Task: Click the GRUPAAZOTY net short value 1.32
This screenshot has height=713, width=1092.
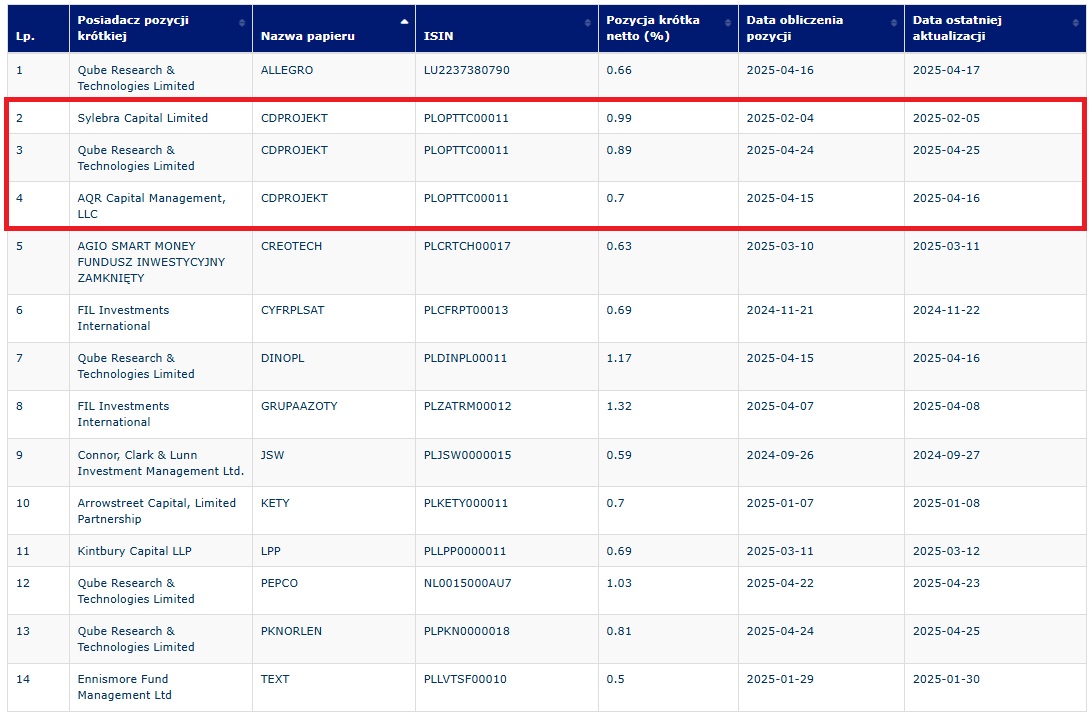Action: [619, 406]
